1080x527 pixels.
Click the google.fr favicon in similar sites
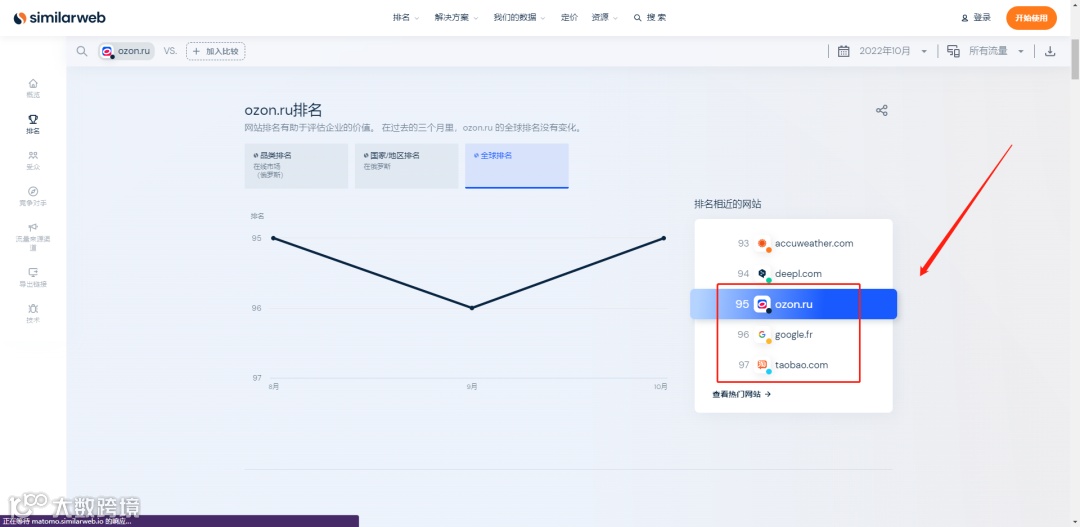click(x=763, y=335)
